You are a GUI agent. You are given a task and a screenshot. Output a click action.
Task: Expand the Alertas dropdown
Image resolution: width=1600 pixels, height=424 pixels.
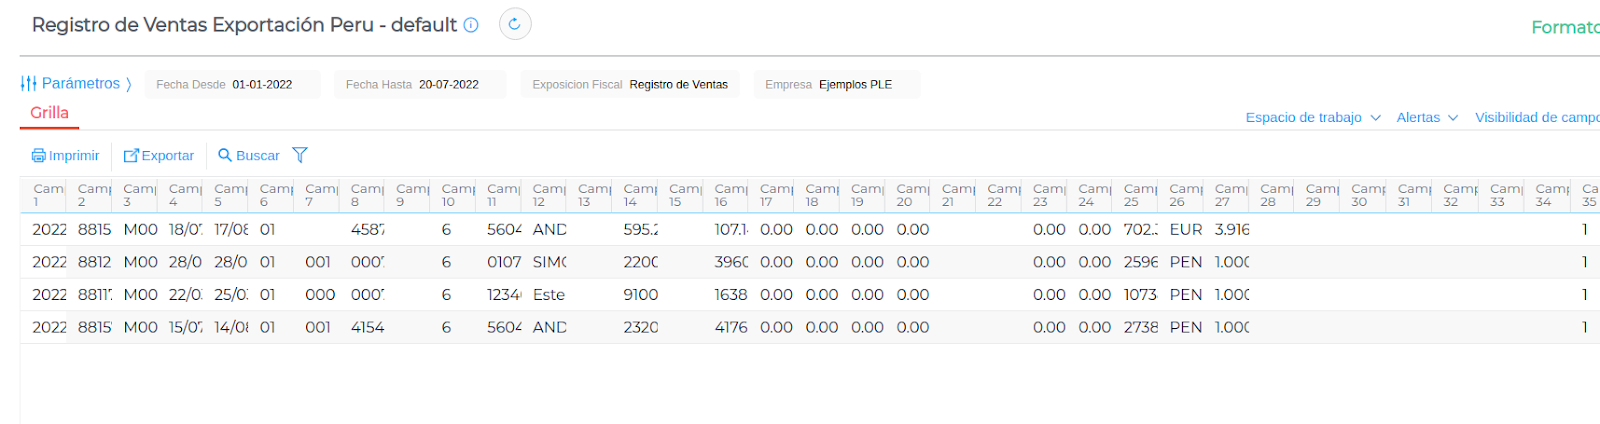point(1426,118)
